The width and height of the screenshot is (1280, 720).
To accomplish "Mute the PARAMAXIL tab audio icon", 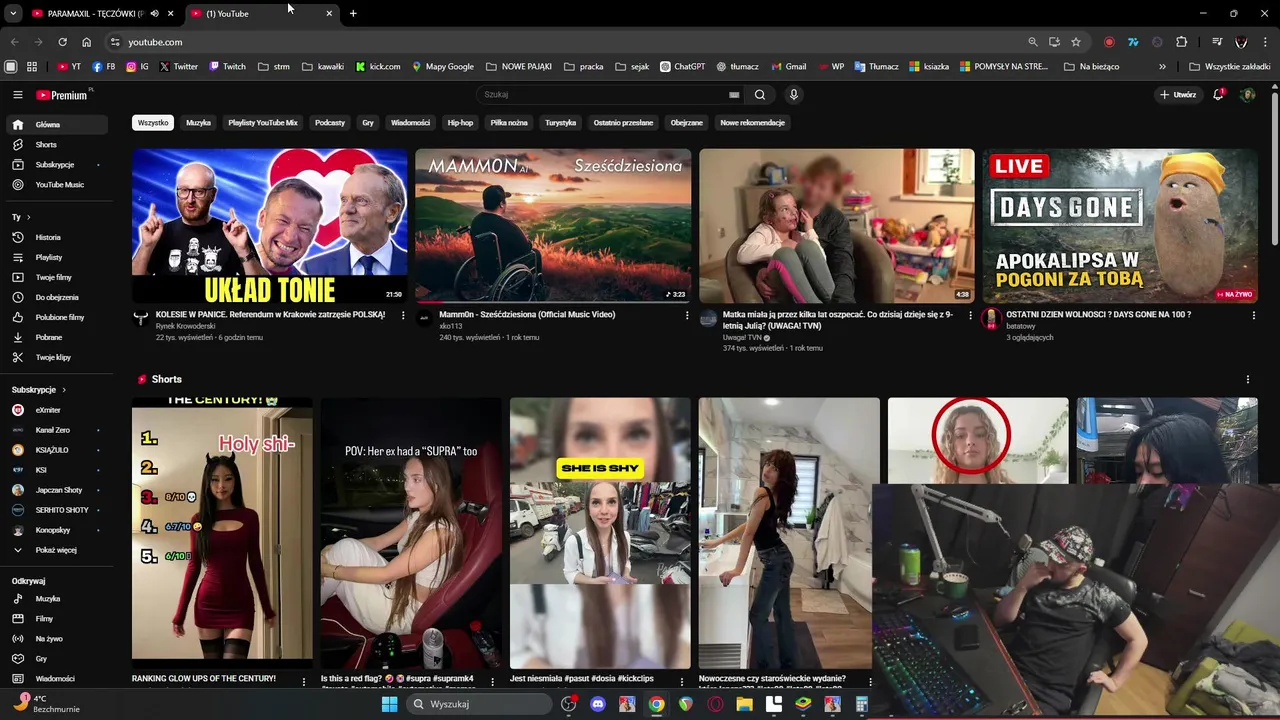I will [x=154, y=14].
